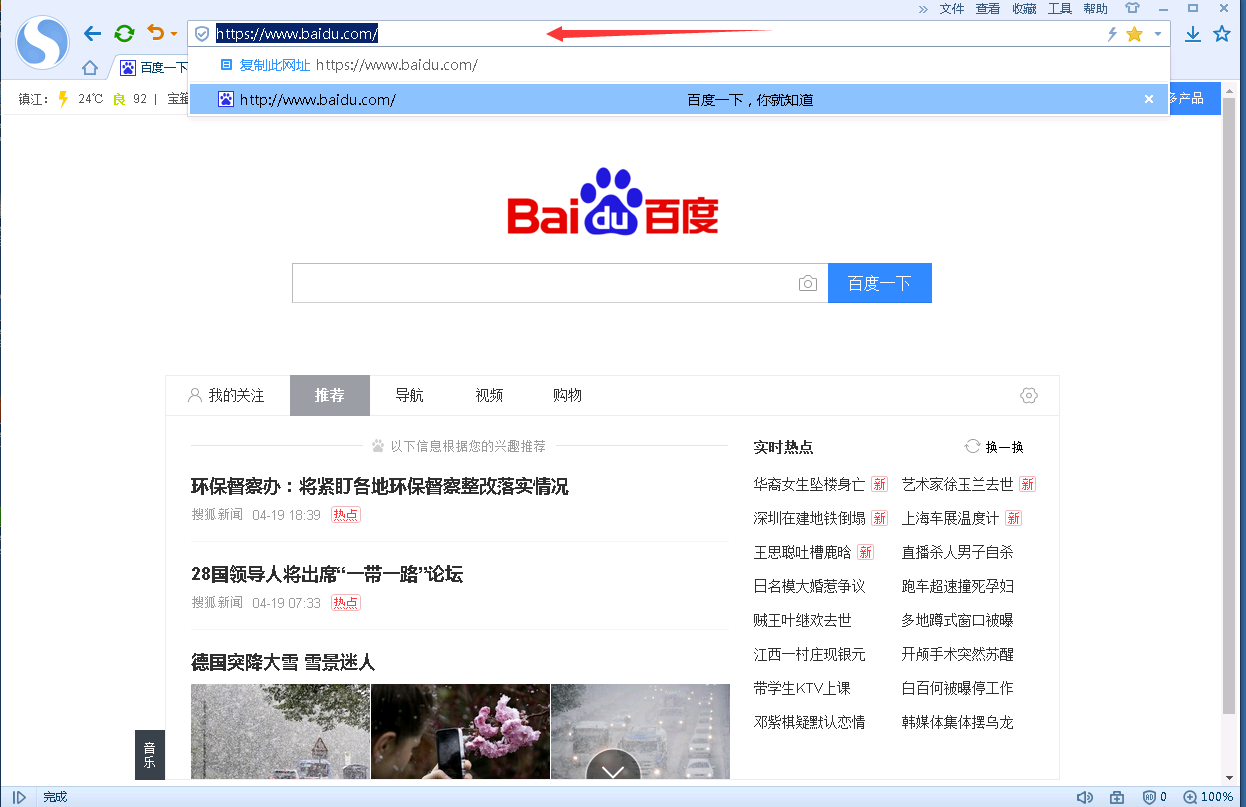Click the orange undo closed tab icon
The width and height of the screenshot is (1246, 807).
click(155, 33)
